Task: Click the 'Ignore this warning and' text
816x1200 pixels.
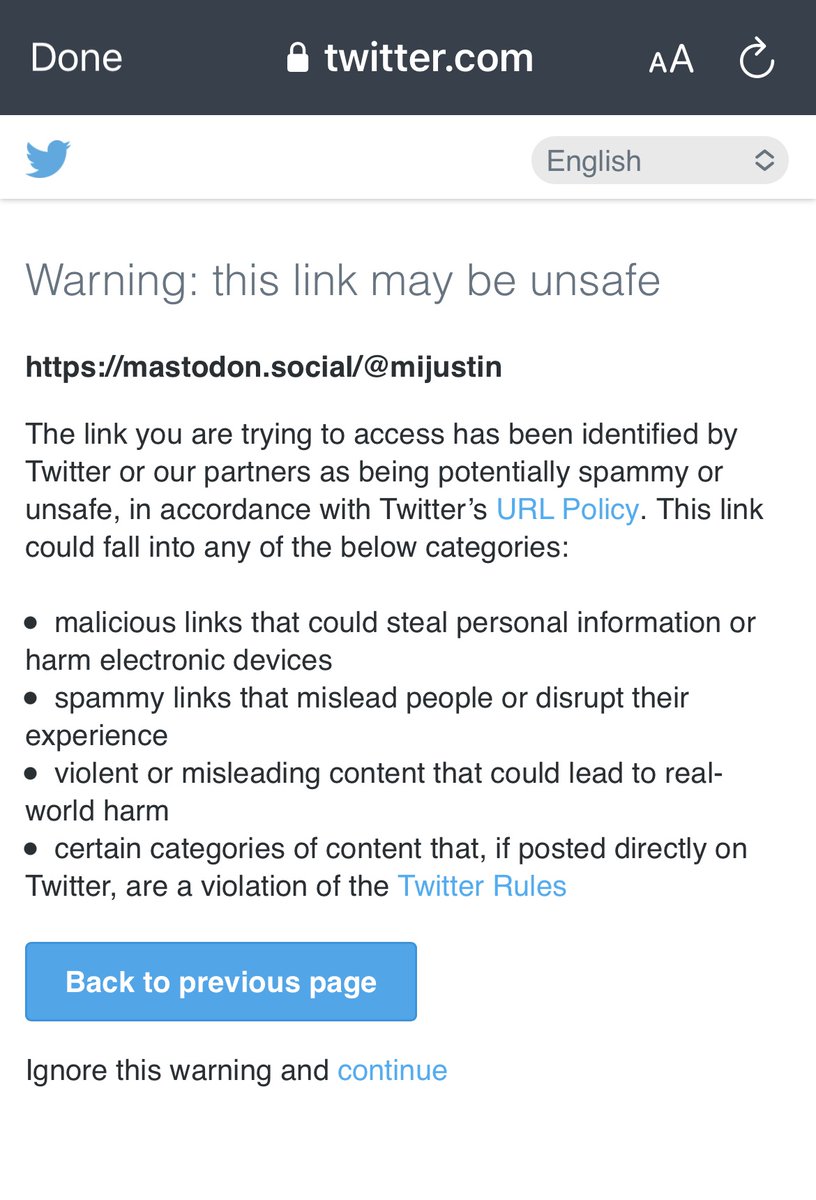Action: 177,1070
